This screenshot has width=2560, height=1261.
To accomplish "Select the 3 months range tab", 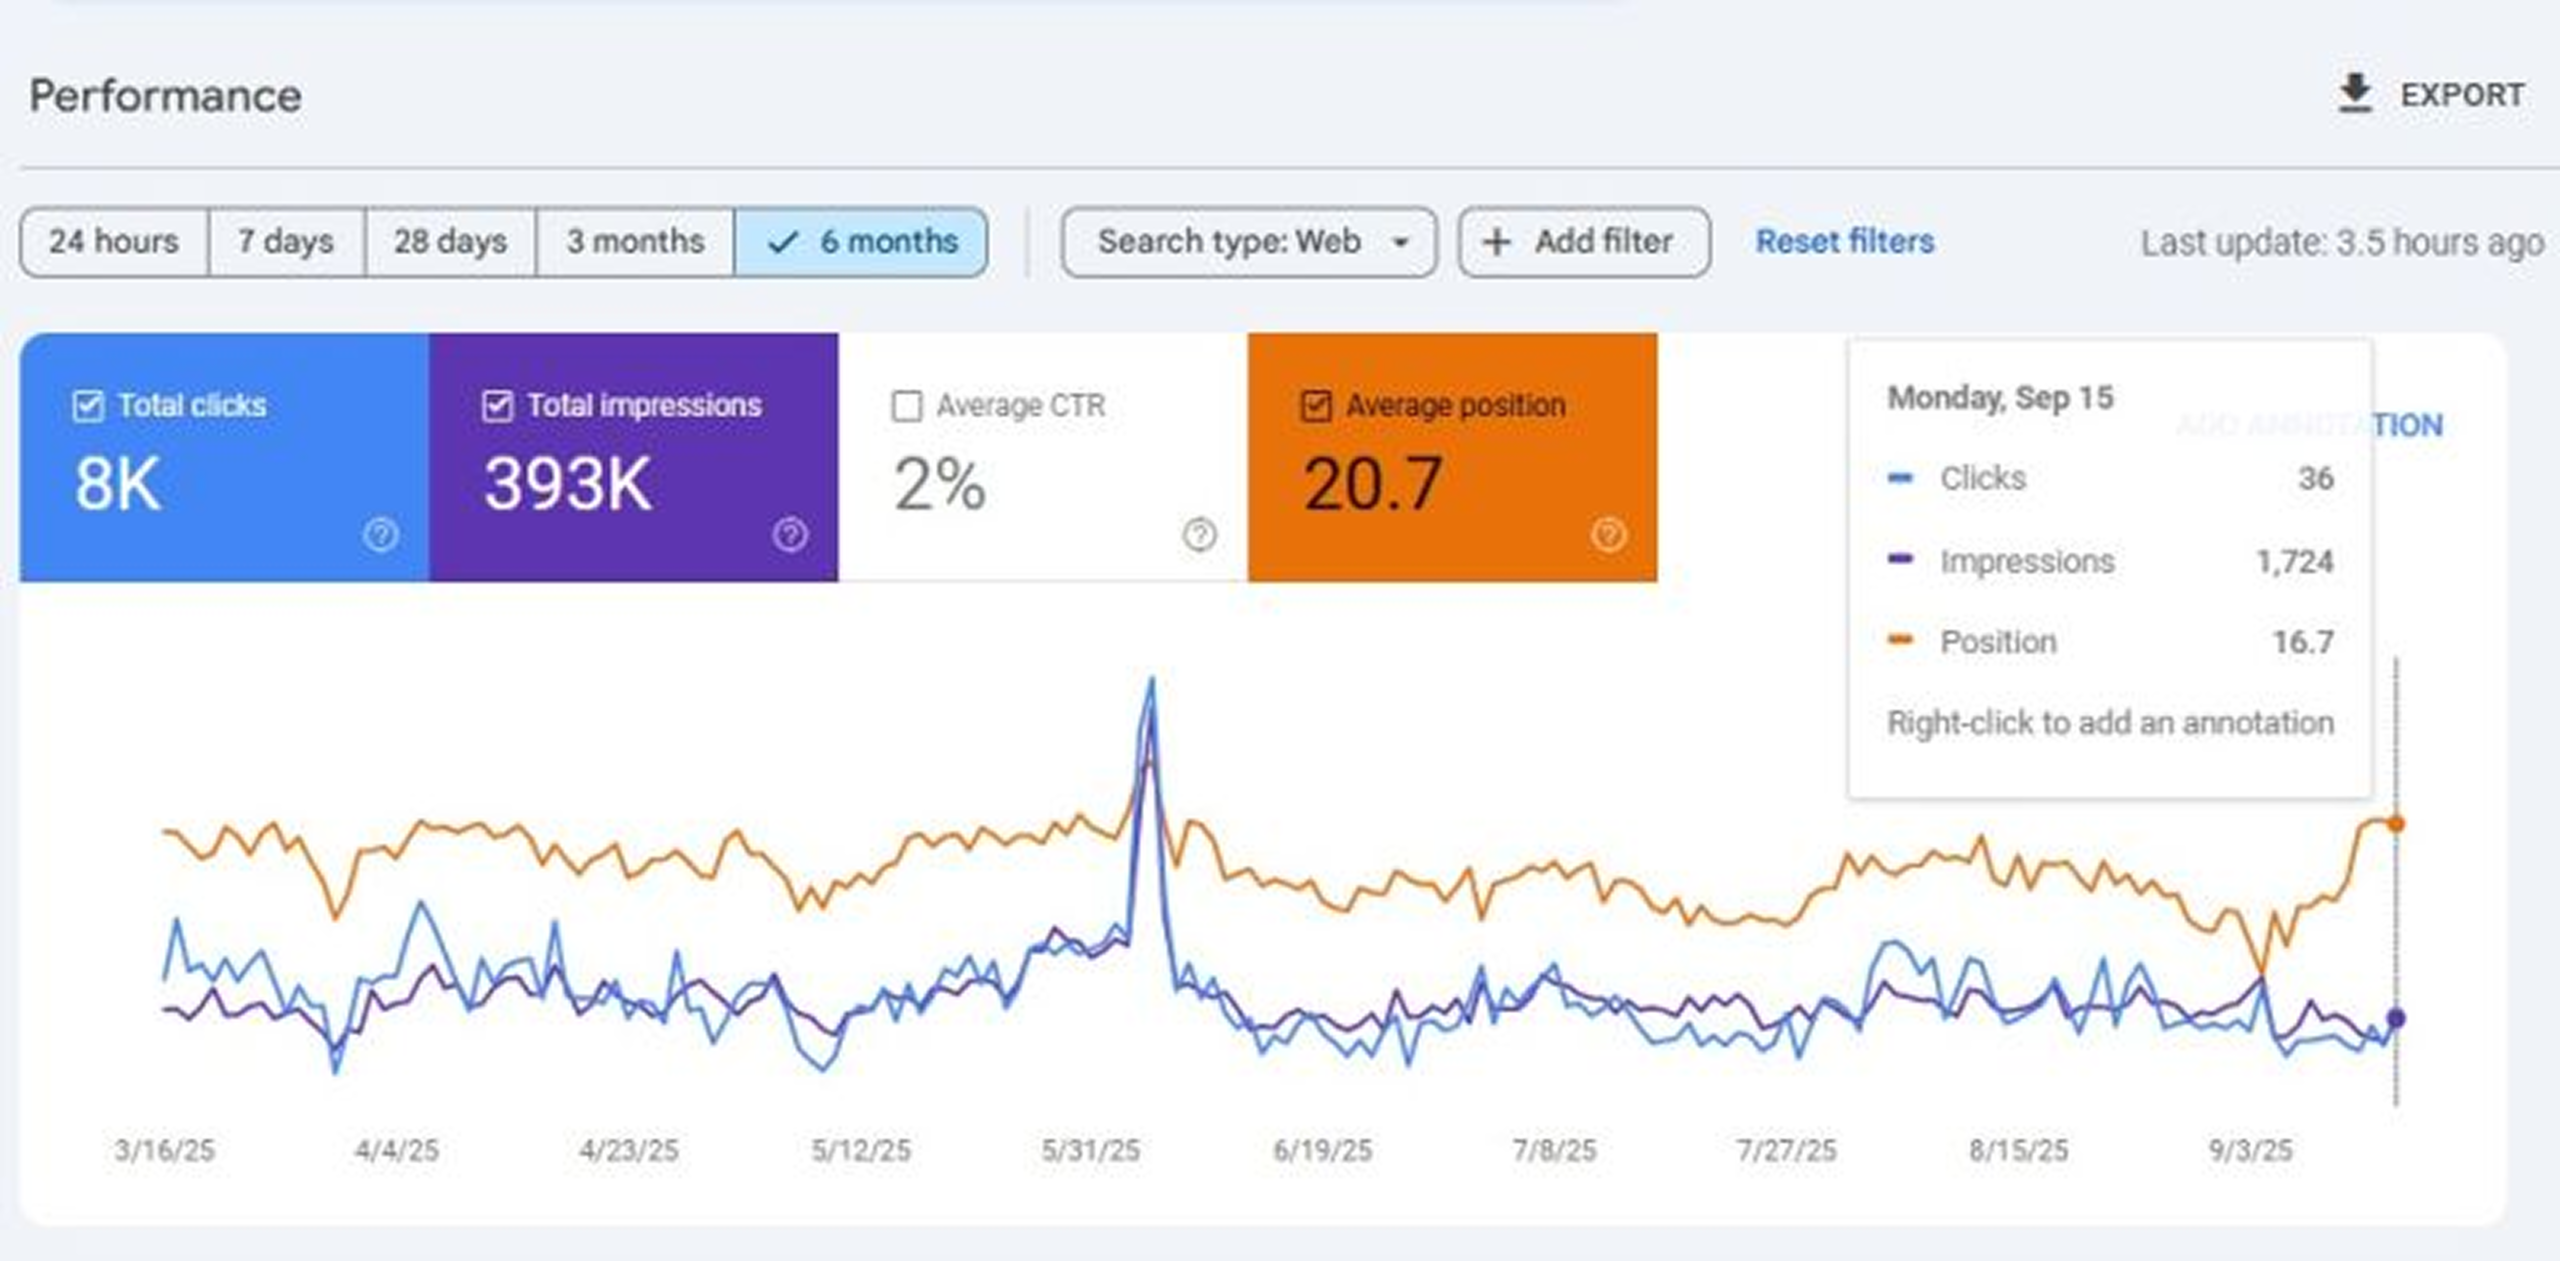I will [635, 242].
